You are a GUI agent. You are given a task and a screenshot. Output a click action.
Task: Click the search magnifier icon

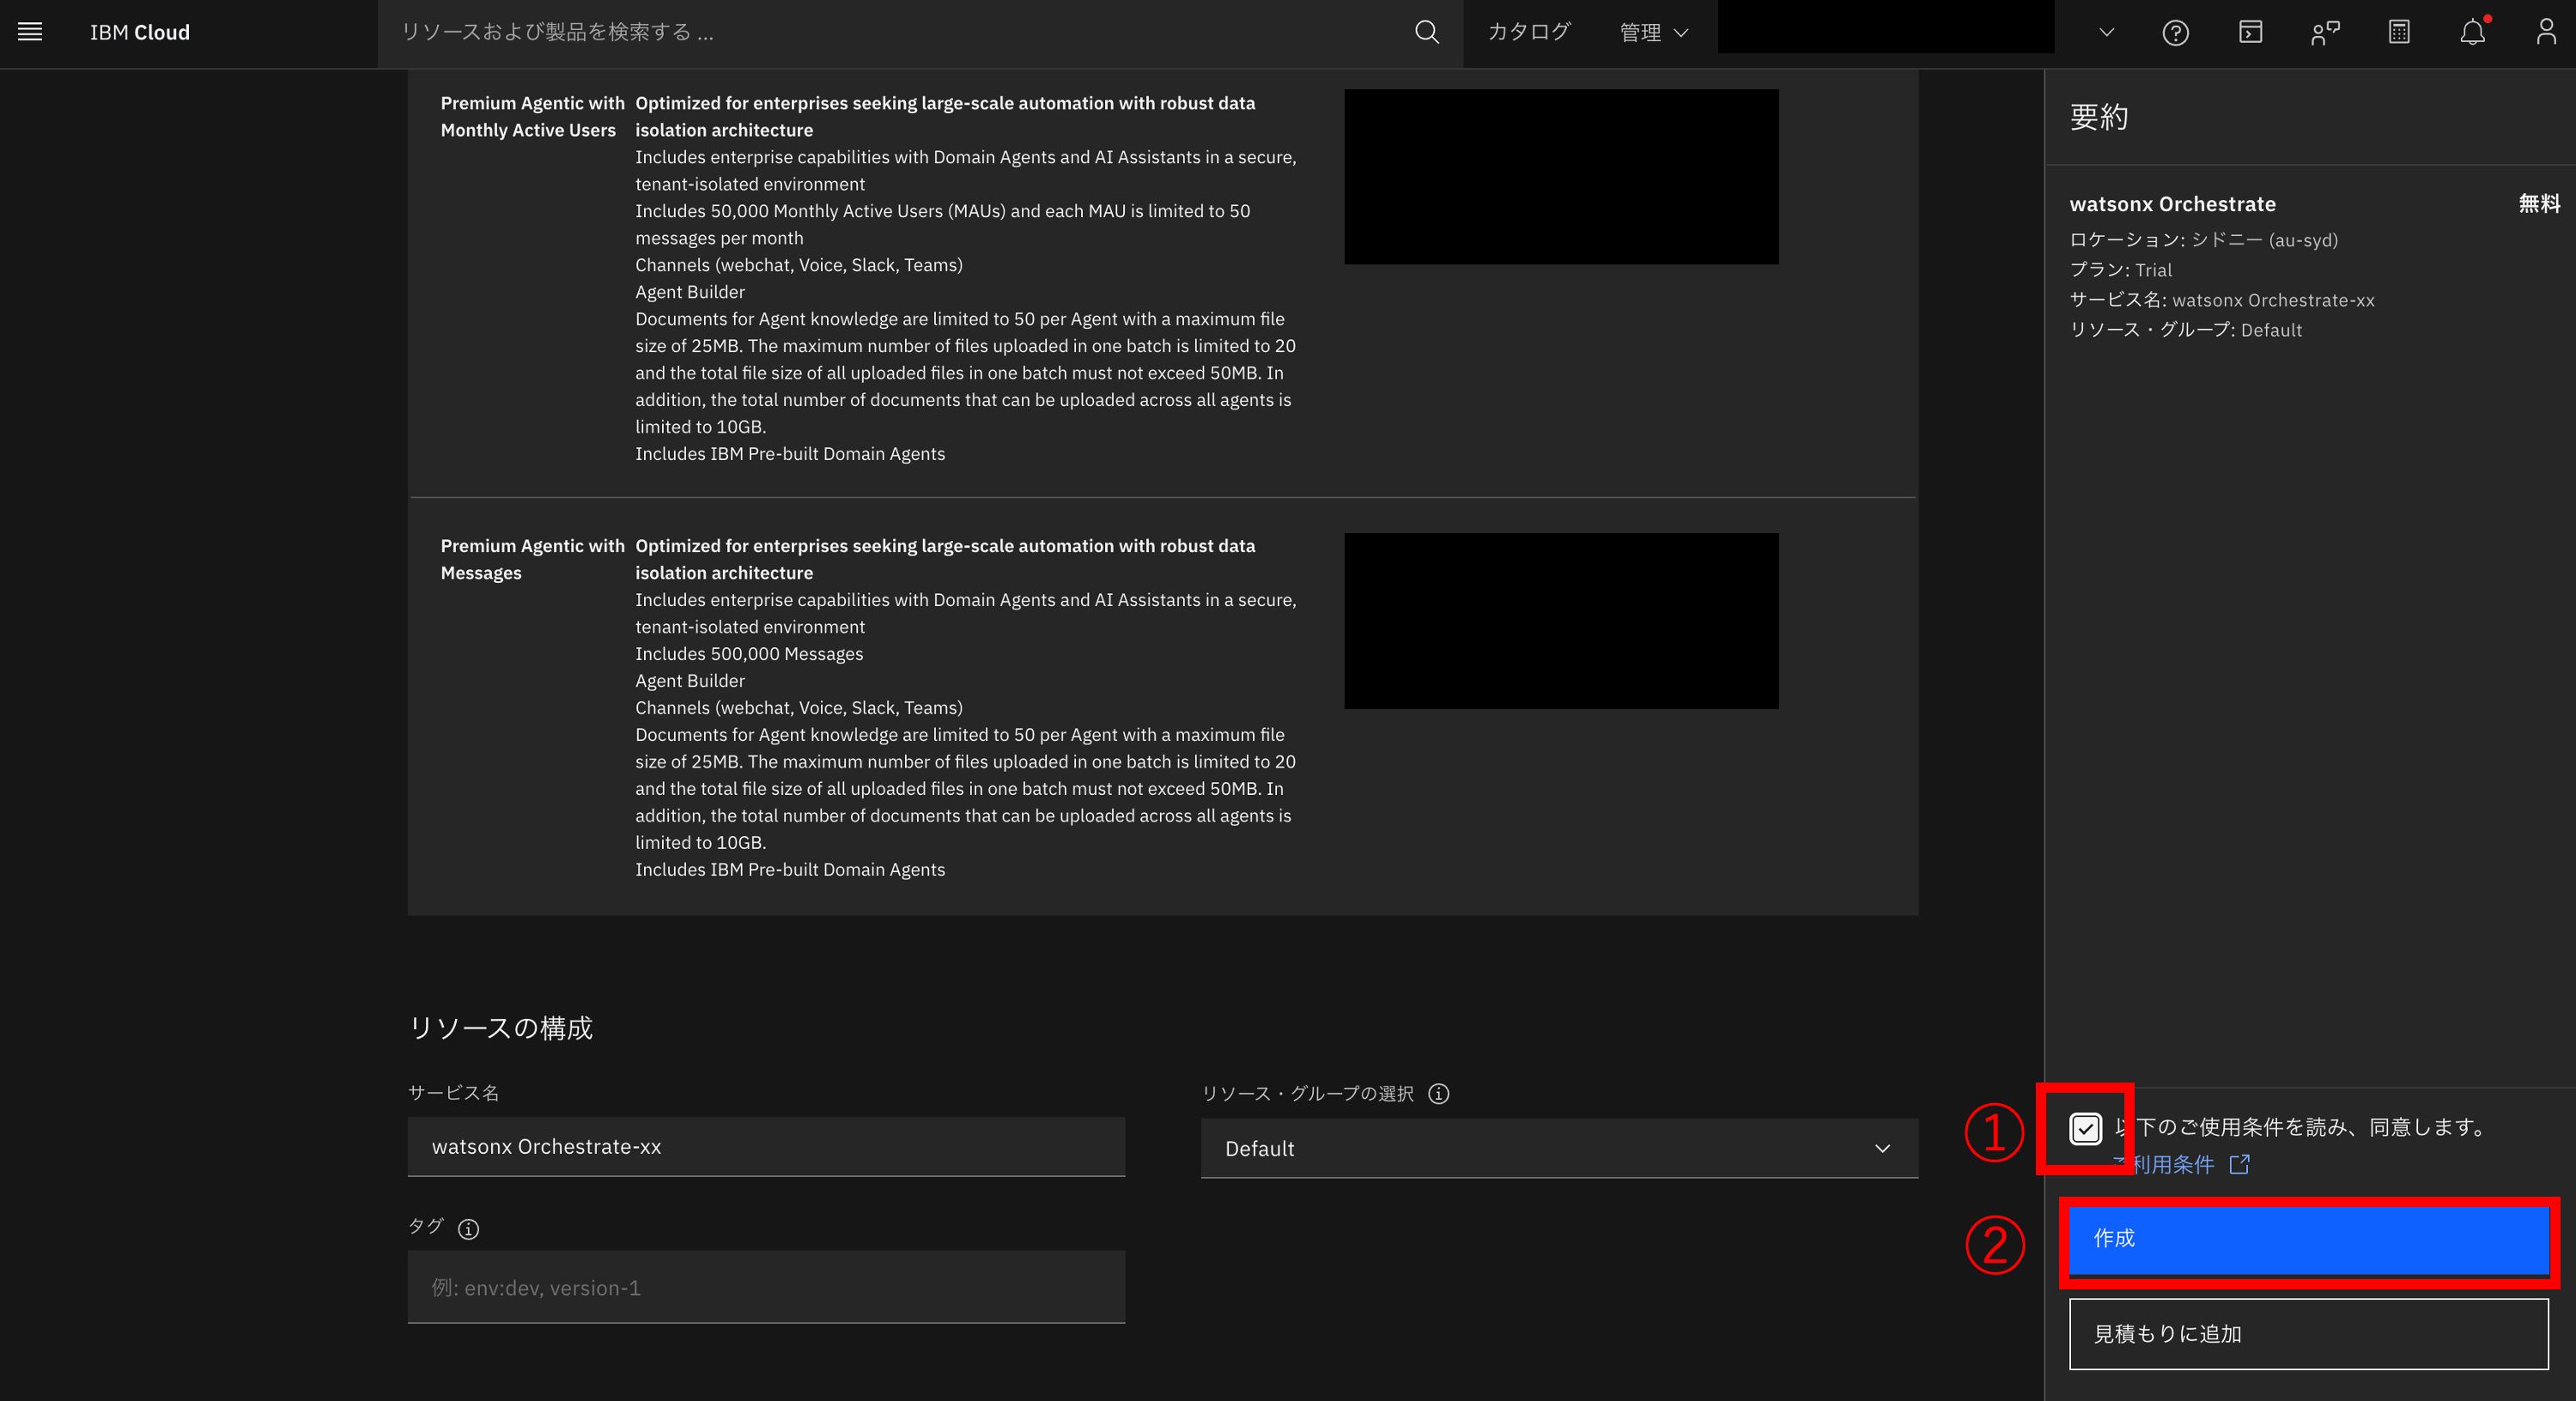(x=1427, y=32)
